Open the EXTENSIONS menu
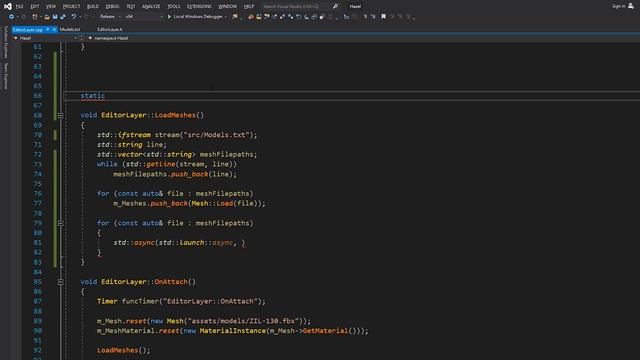Image resolution: width=640 pixels, height=360 pixels. (199, 7)
